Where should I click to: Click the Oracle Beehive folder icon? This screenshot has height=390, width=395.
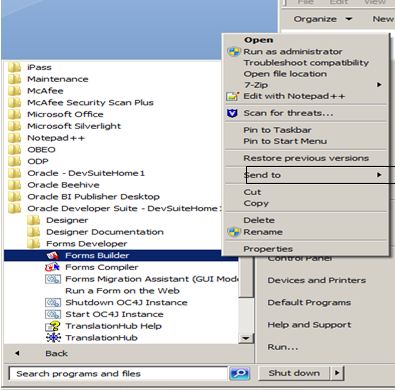pos(15,185)
